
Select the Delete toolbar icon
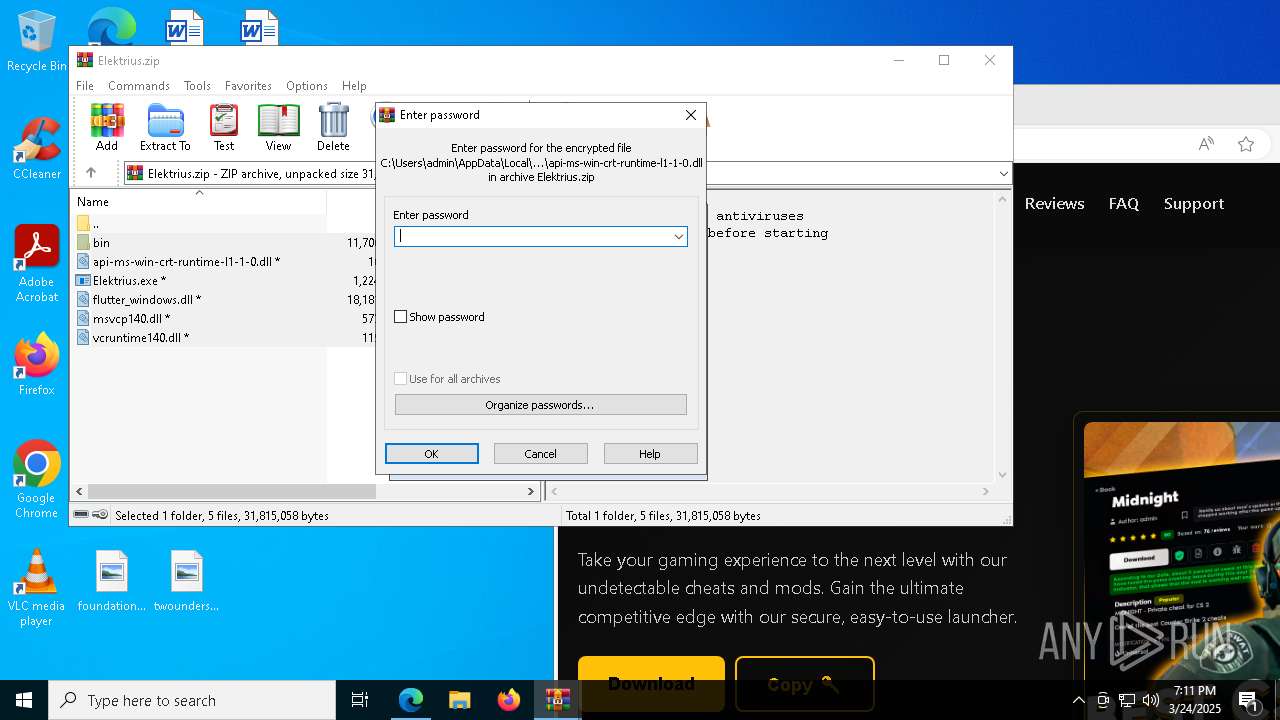(333, 127)
